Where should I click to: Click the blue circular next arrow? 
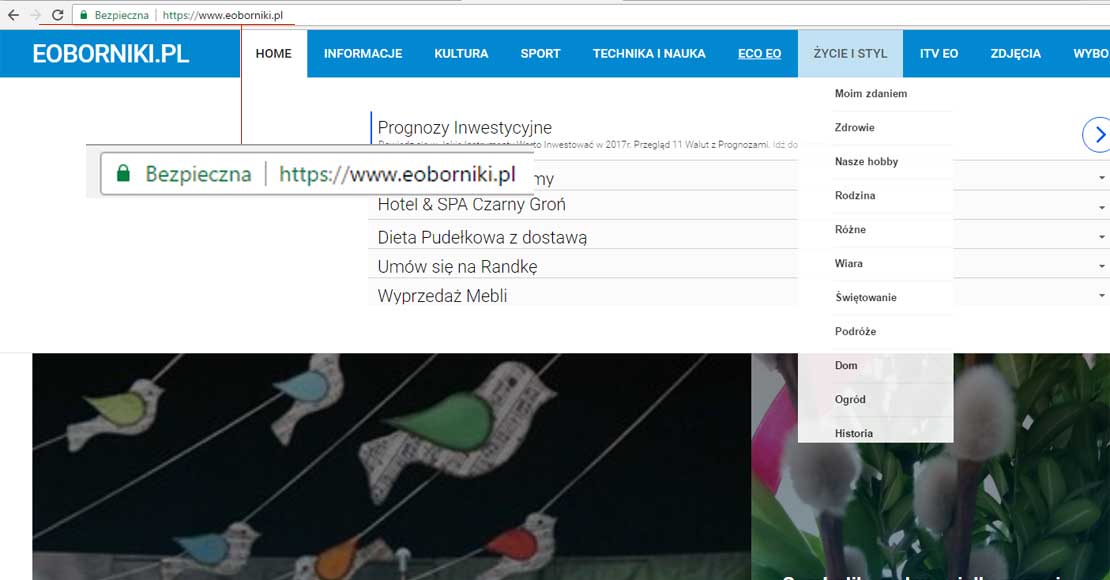(x=1097, y=135)
